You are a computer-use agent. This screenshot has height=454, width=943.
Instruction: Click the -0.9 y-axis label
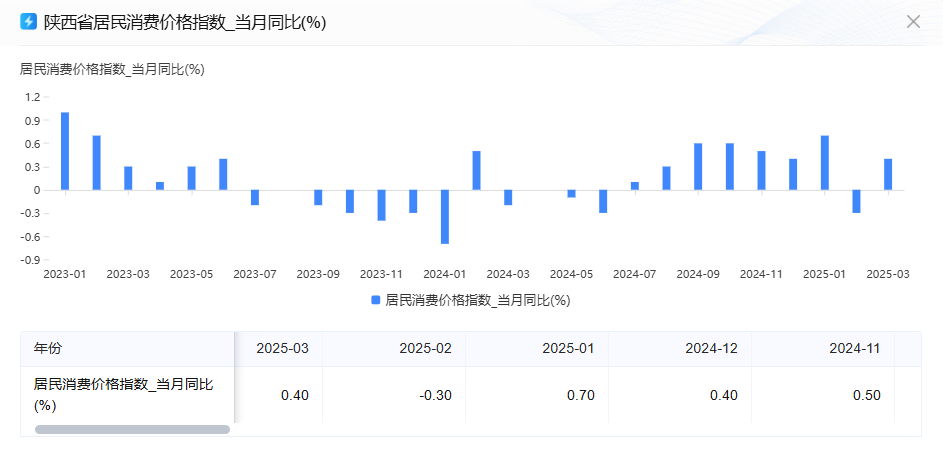coord(31,260)
